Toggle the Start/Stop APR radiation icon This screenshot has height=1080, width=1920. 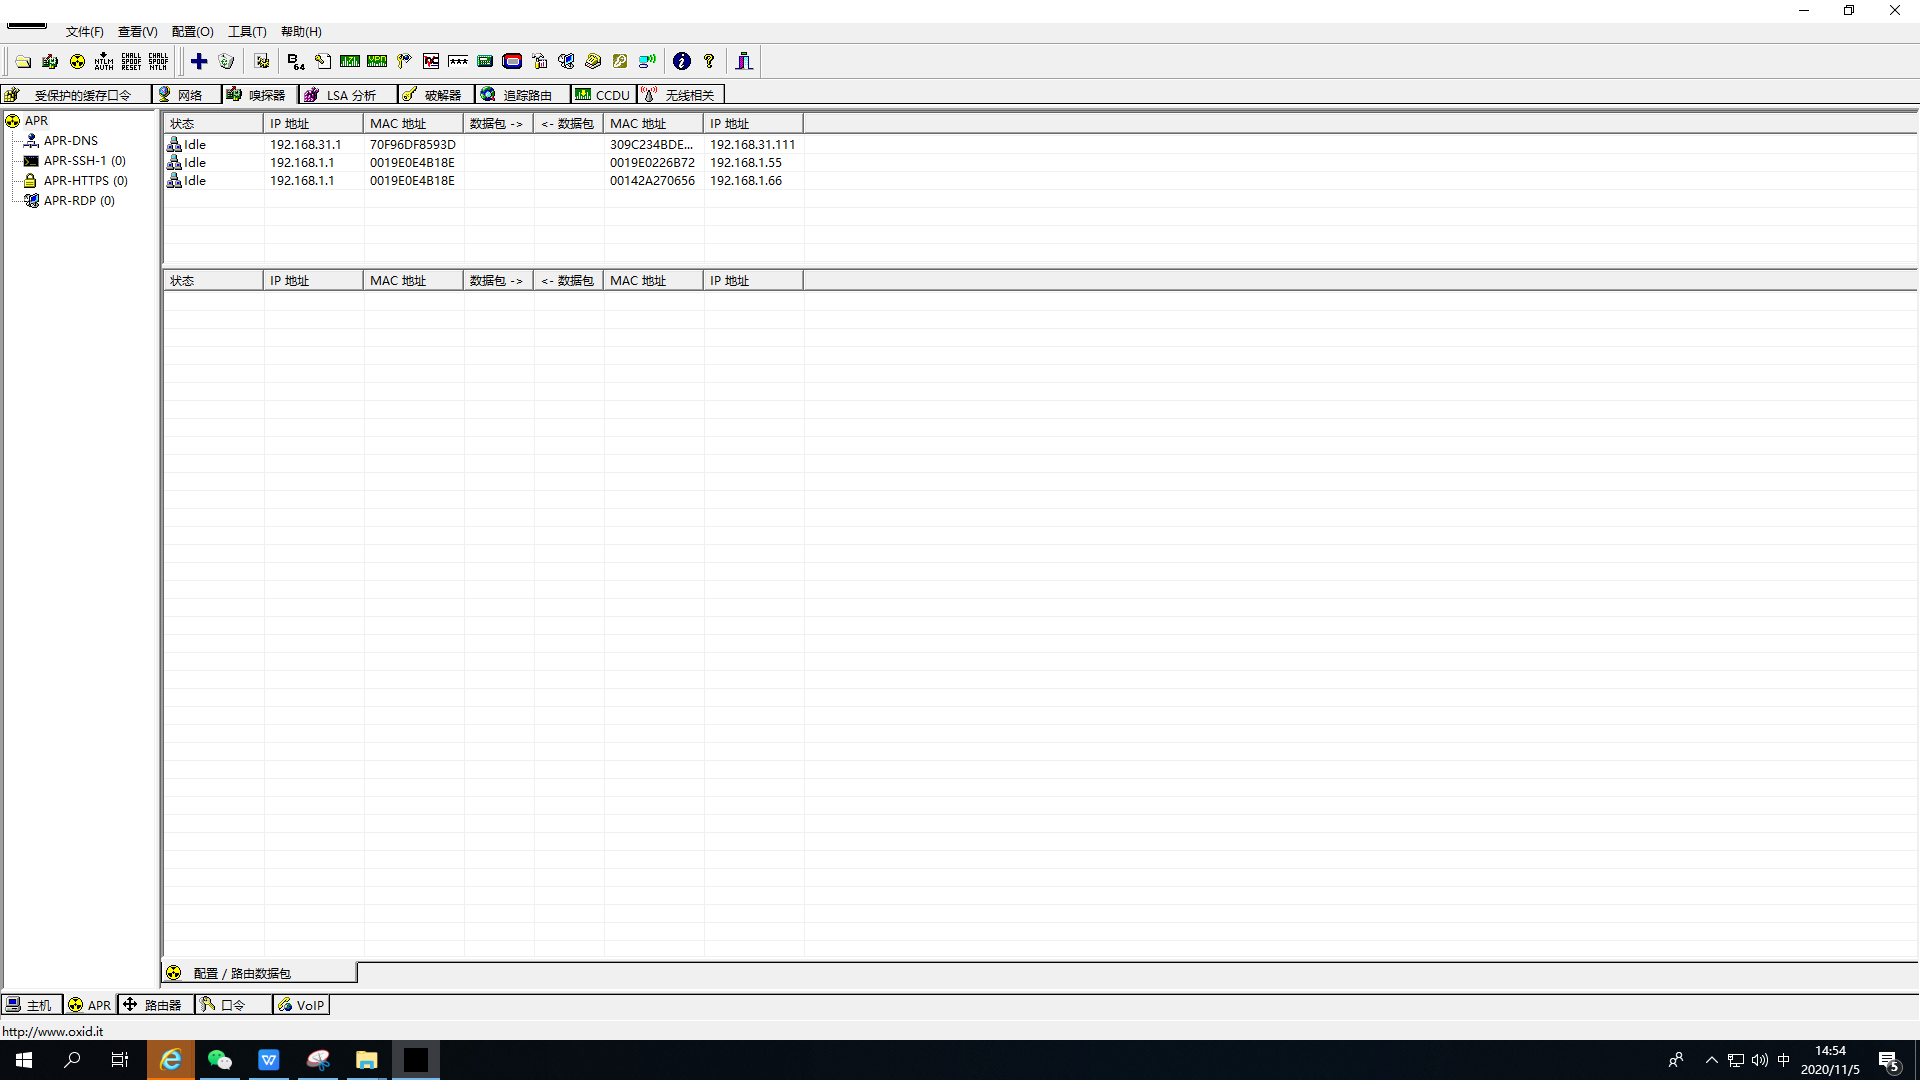pos(77,61)
